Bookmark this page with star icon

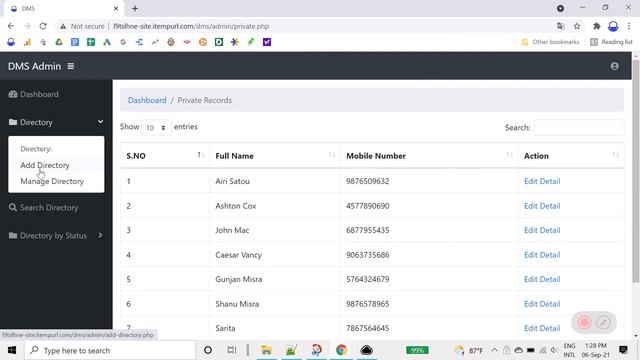click(577, 26)
